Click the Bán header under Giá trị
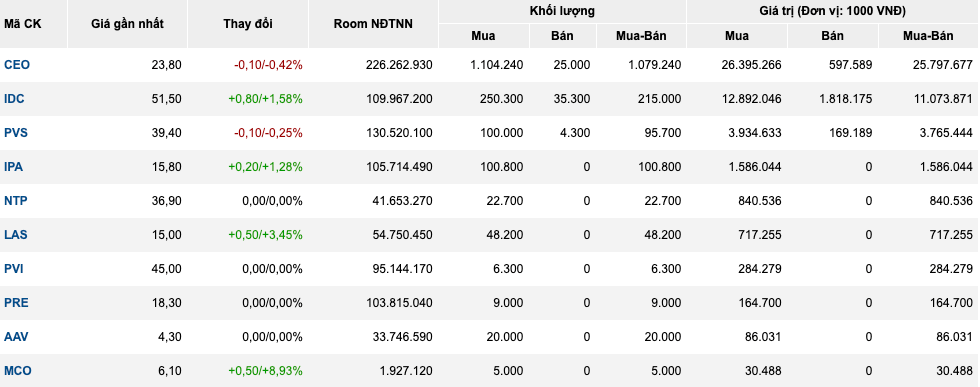The height and width of the screenshot is (387, 980). pos(832,36)
